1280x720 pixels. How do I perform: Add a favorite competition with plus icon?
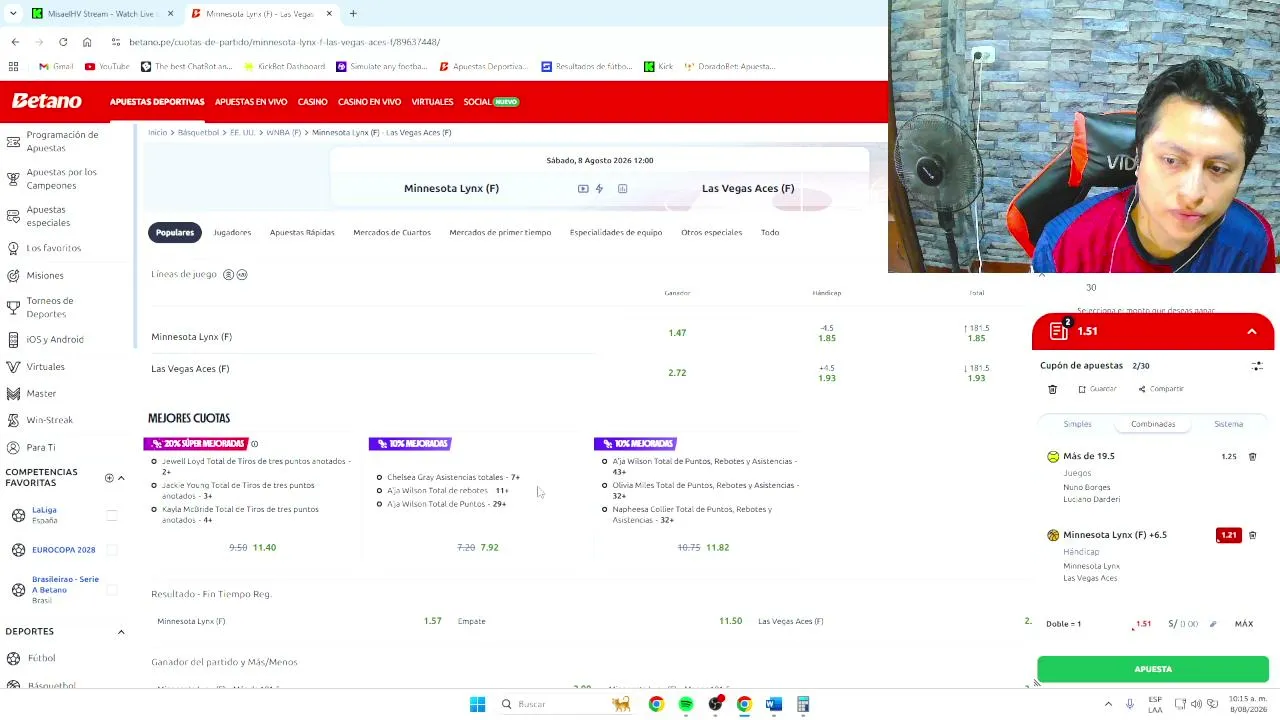click(x=109, y=478)
